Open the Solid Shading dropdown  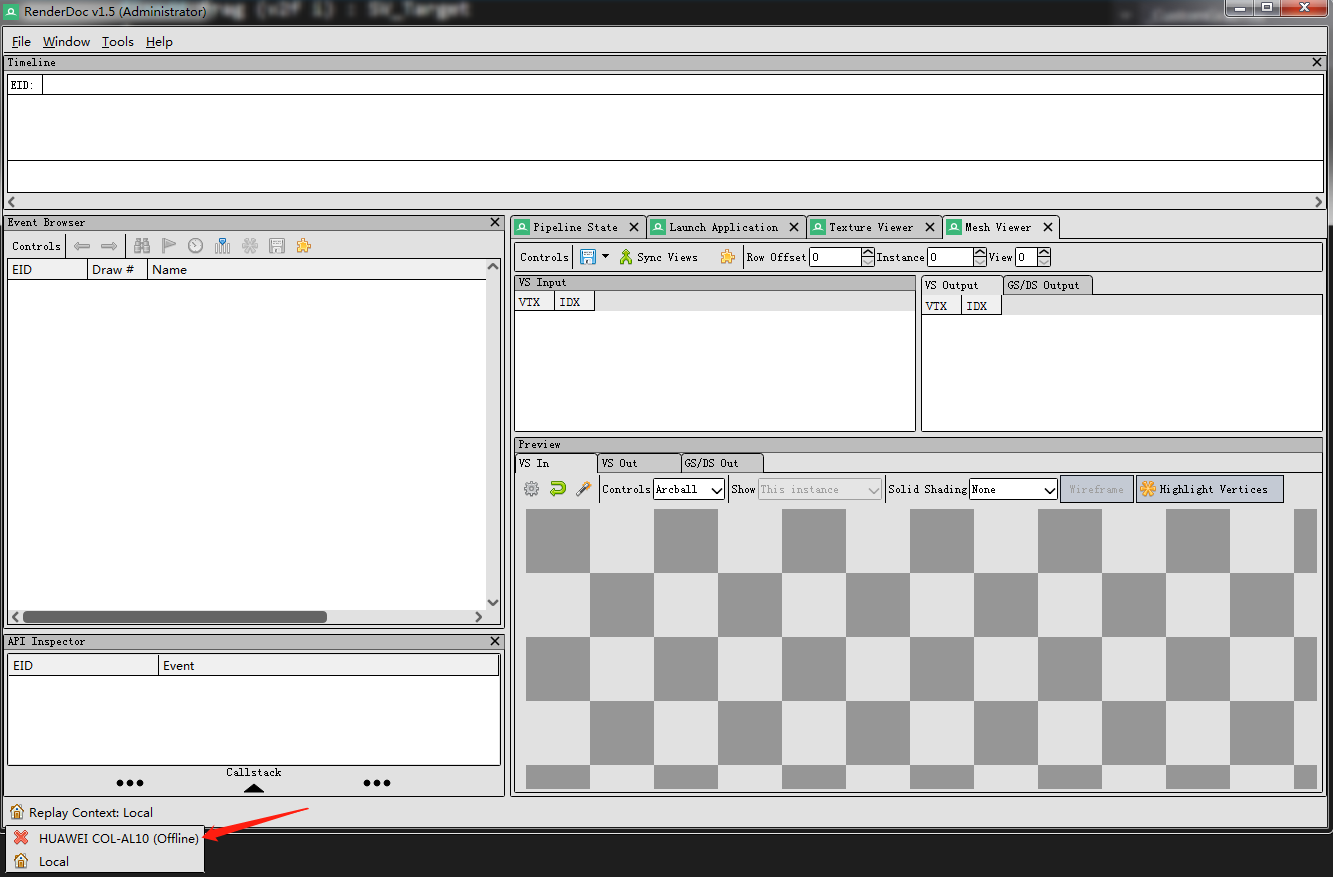(1013, 488)
